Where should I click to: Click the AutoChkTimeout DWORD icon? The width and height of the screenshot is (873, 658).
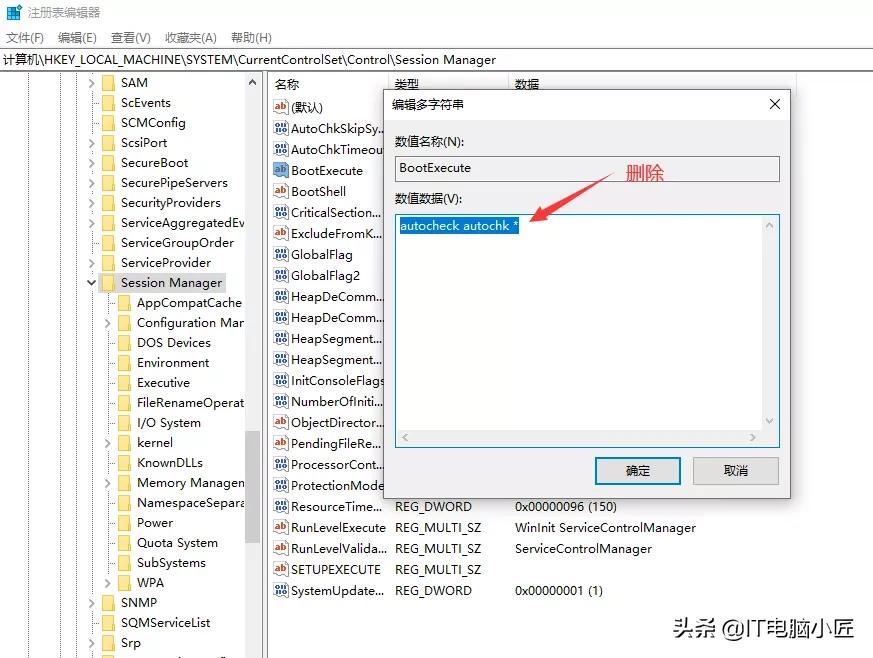(281, 149)
